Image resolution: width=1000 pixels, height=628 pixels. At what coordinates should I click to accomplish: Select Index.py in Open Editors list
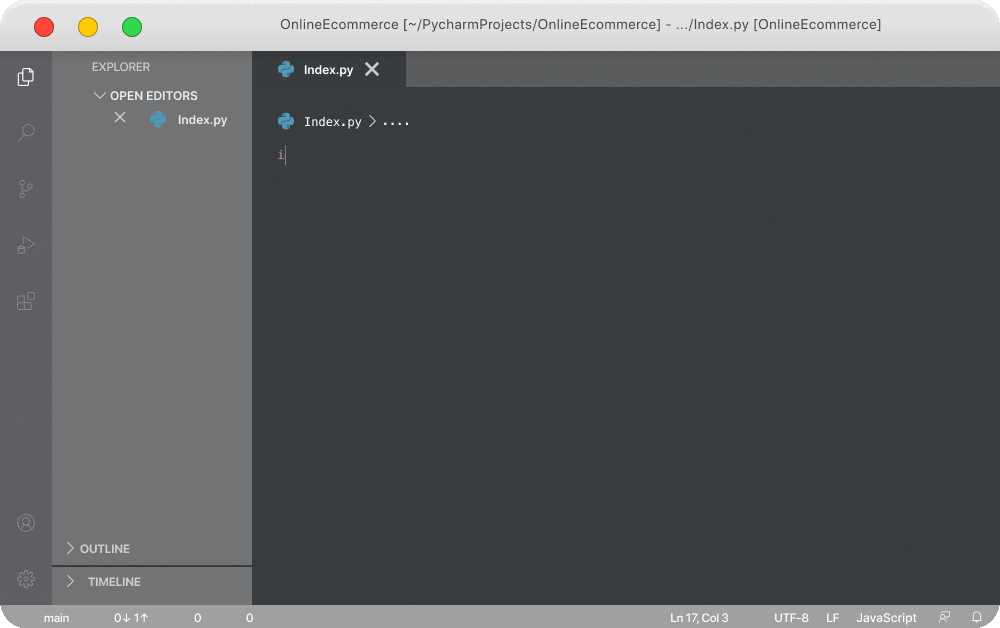pyautogui.click(x=202, y=120)
